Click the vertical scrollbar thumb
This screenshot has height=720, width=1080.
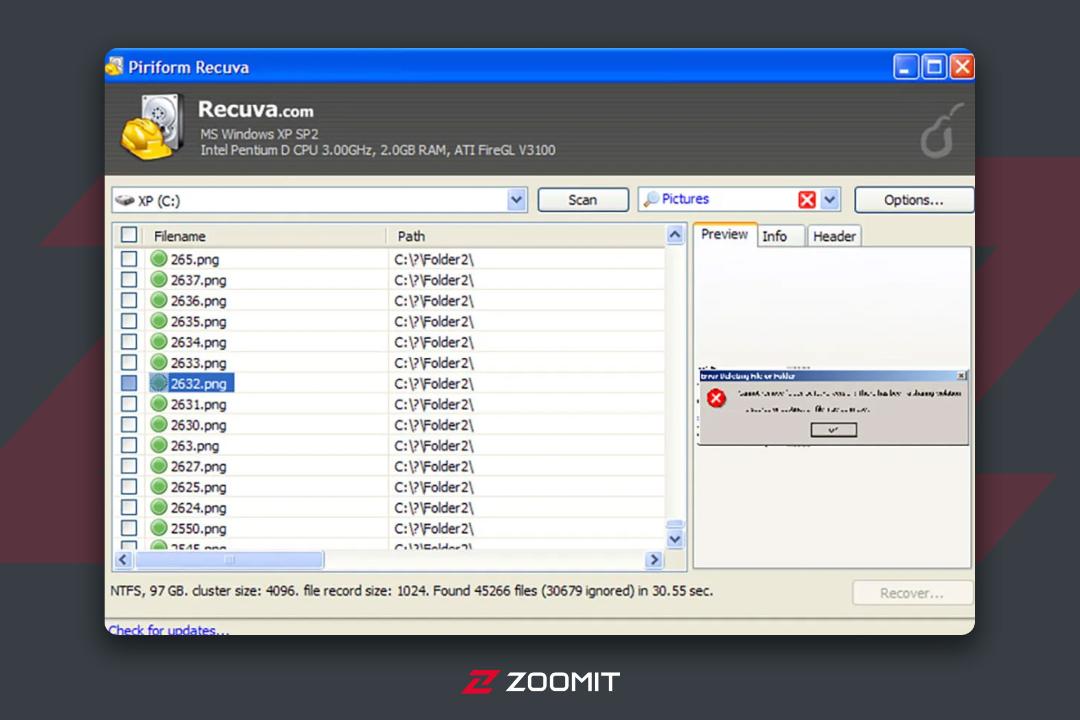point(675,524)
